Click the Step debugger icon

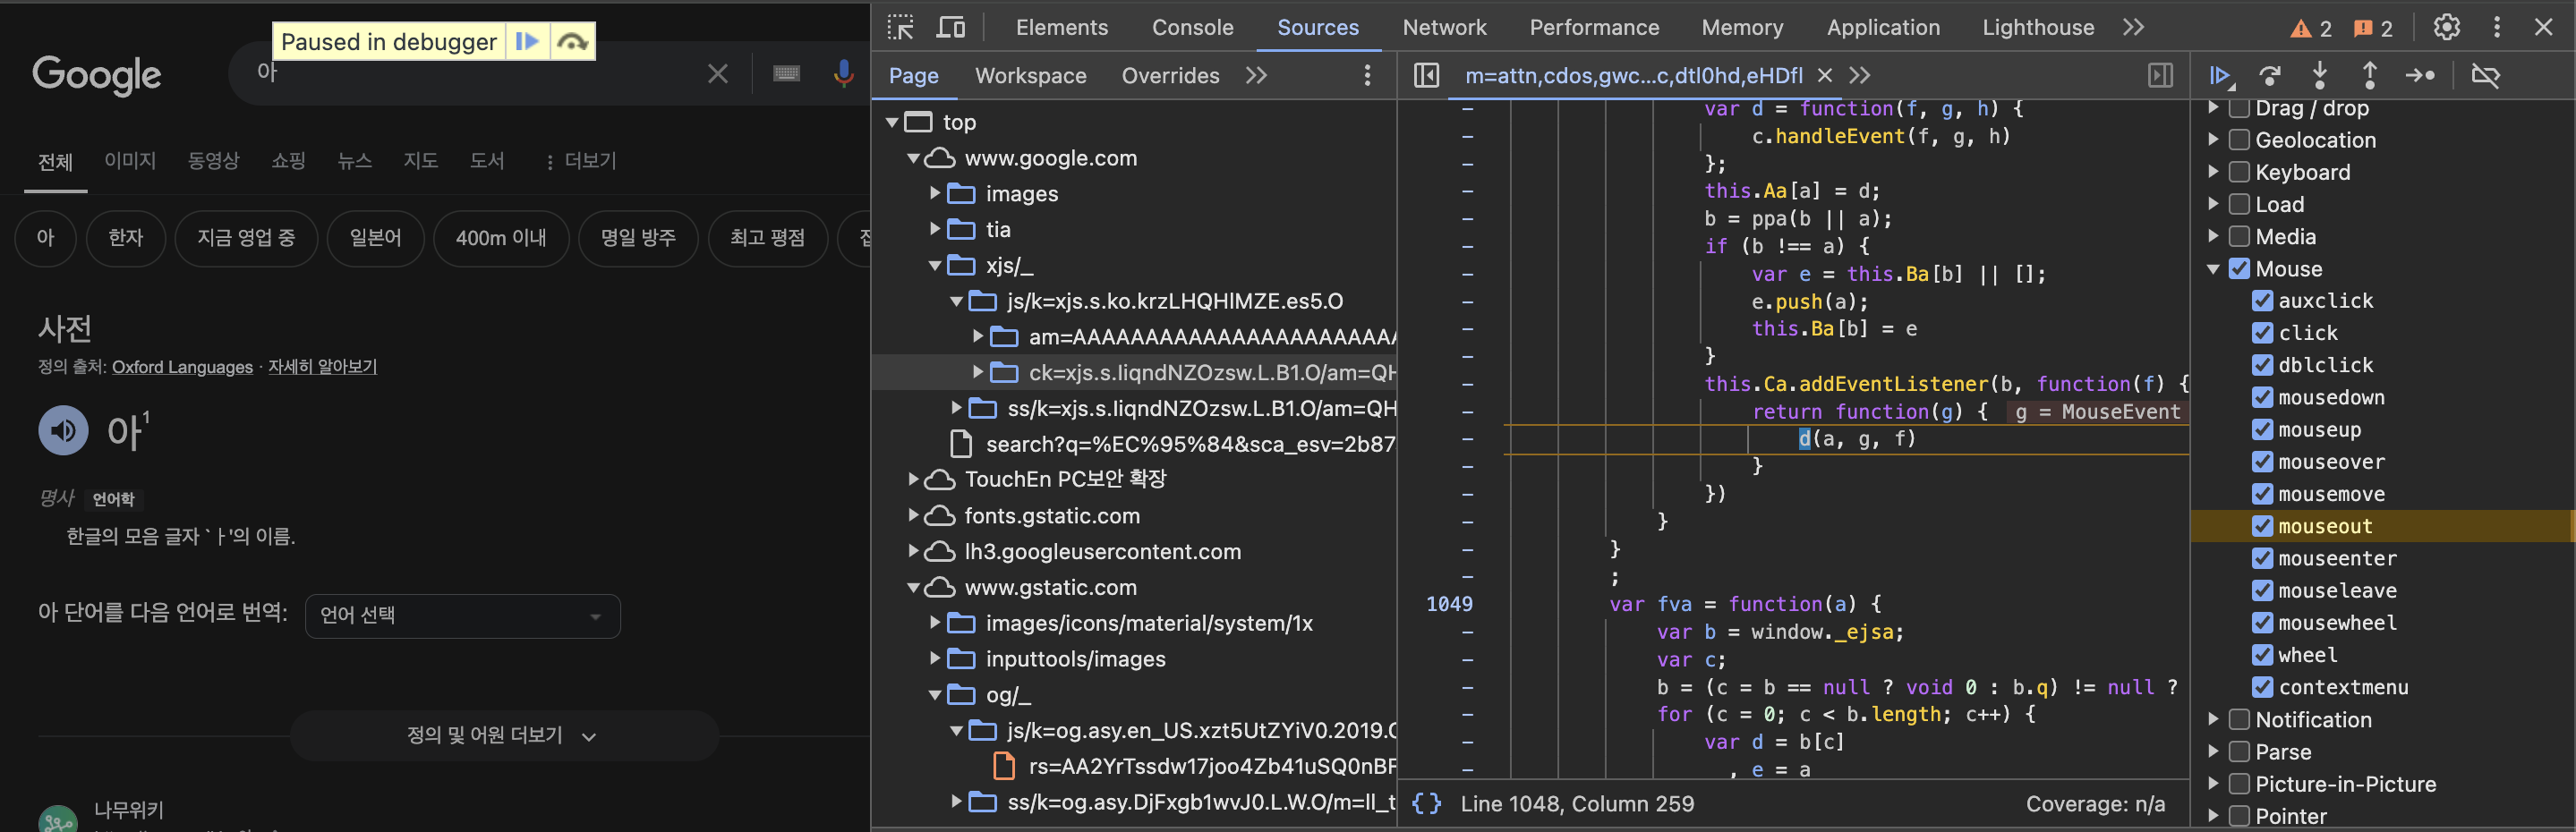point(2420,75)
